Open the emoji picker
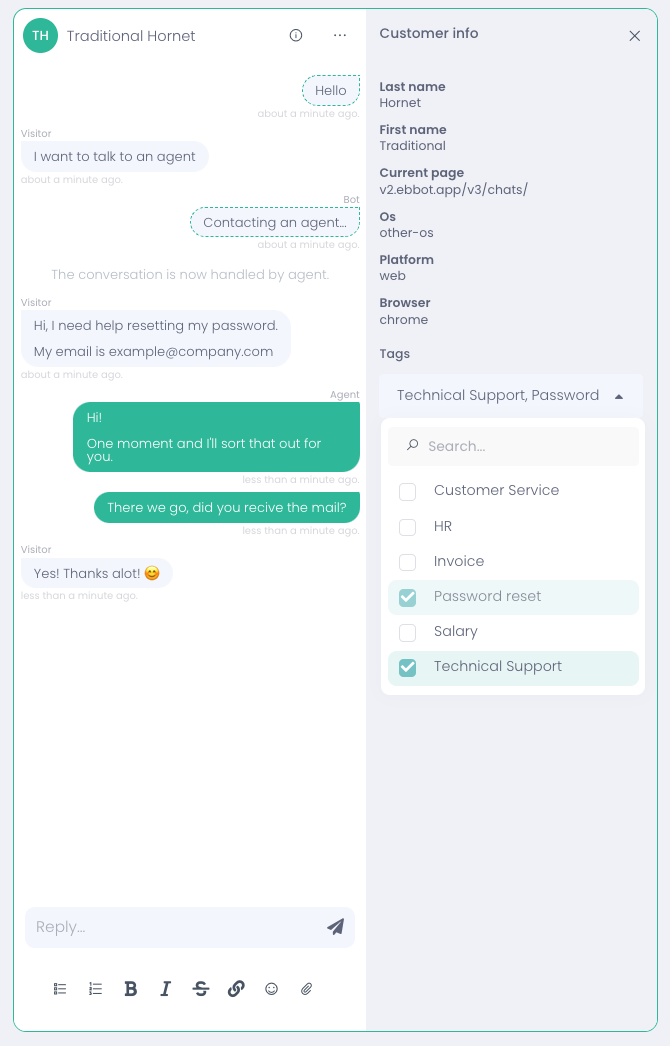The image size is (670, 1046). pyautogui.click(x=271, y=989)
